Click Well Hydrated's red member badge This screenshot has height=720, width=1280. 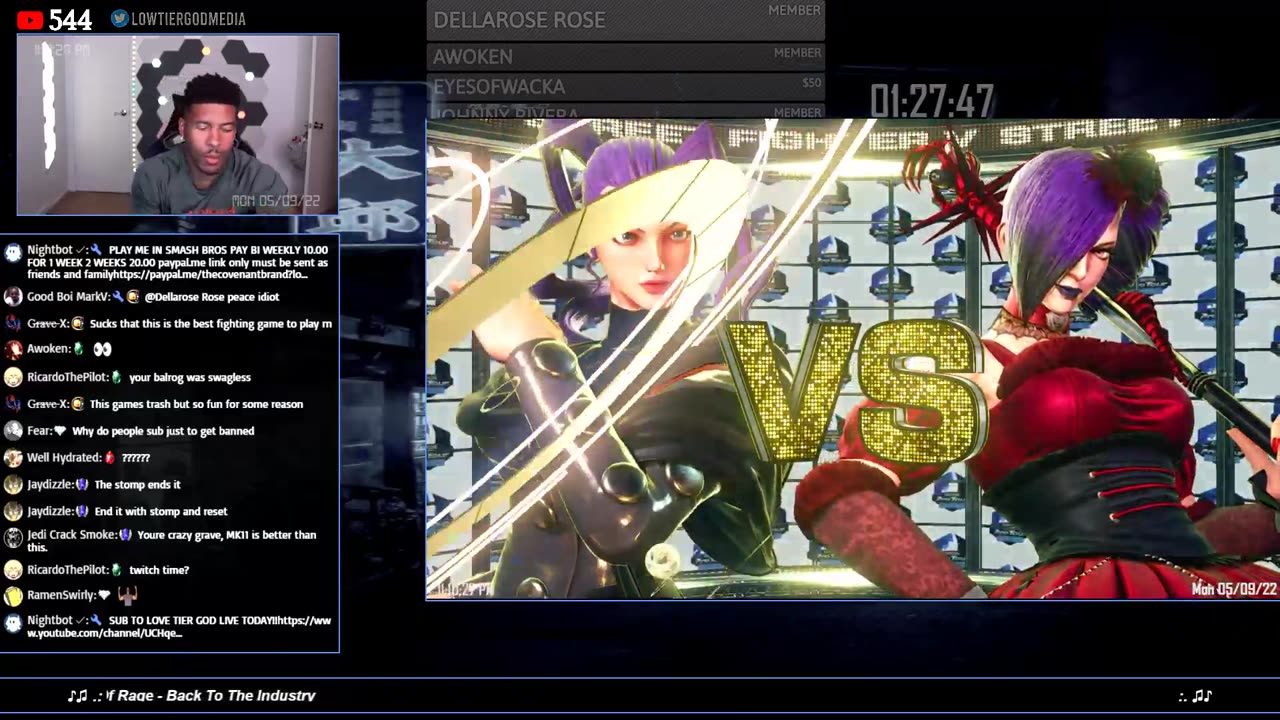coord(110,457)
